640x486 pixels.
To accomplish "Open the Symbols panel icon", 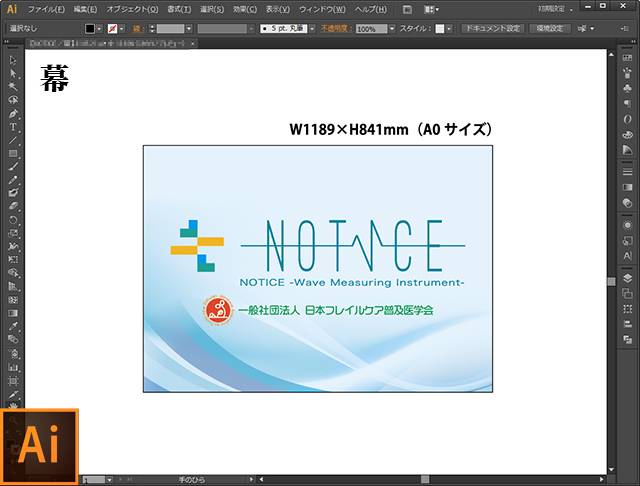I will tap(627, 88).
